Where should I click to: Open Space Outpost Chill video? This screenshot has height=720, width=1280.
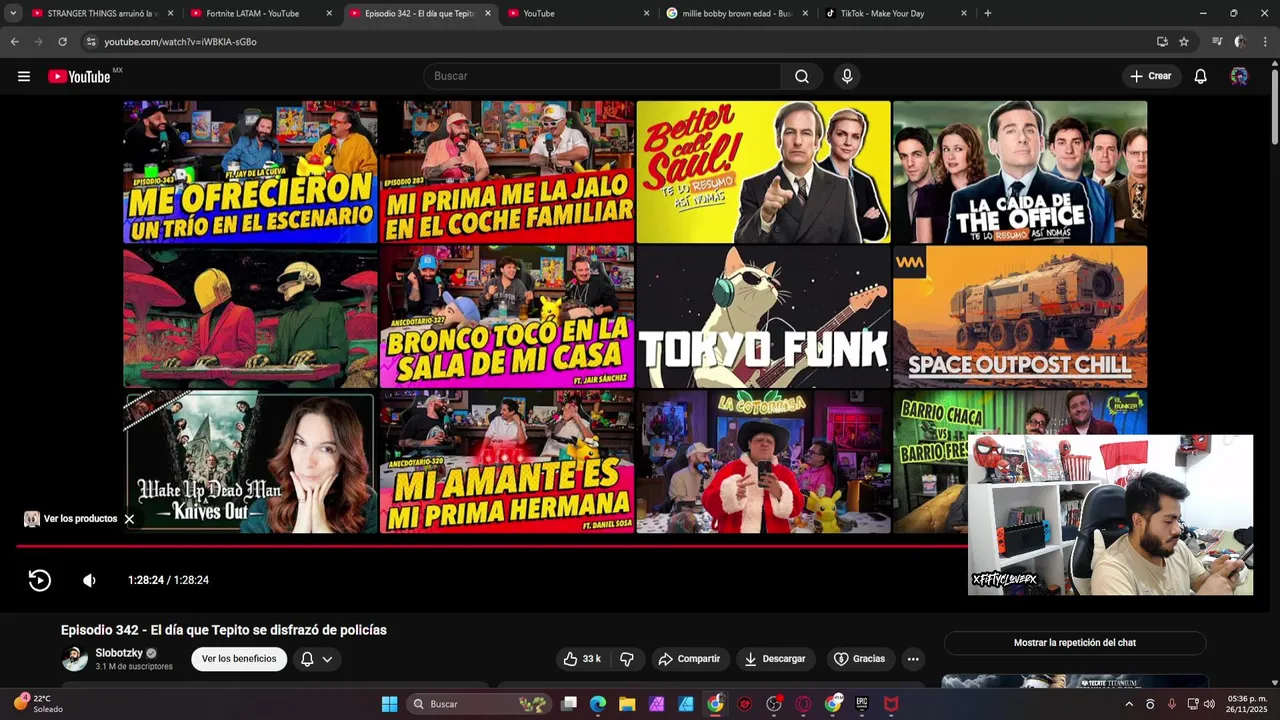tap(1020, 317)
